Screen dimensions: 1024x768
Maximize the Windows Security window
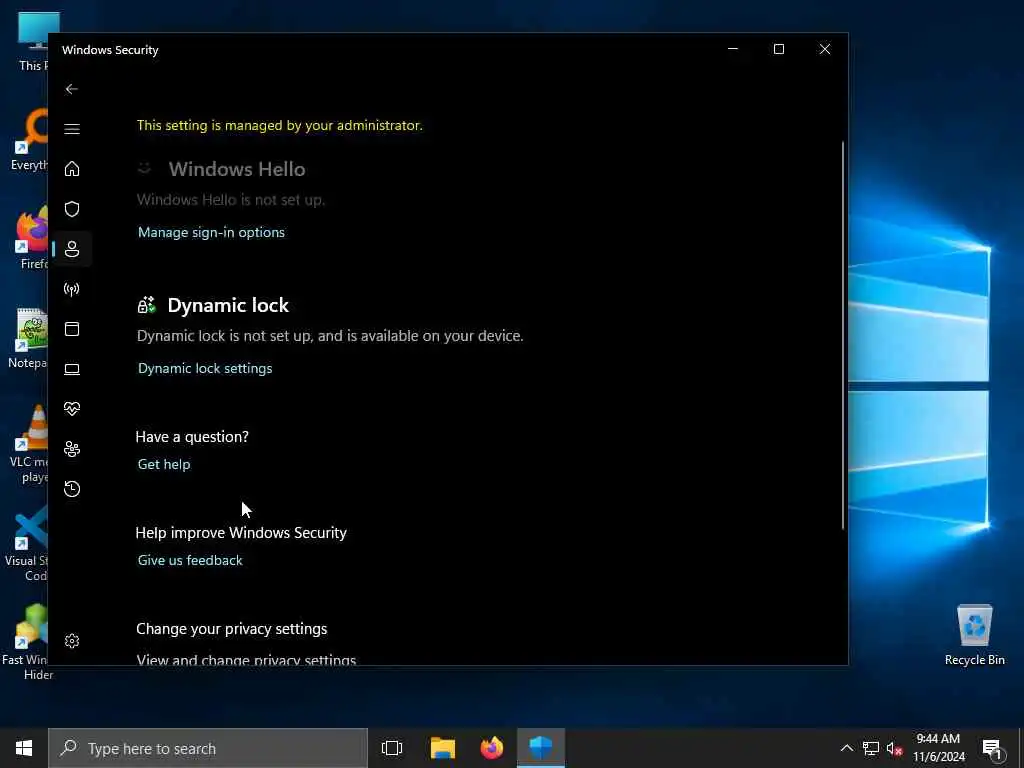point(778,49)
